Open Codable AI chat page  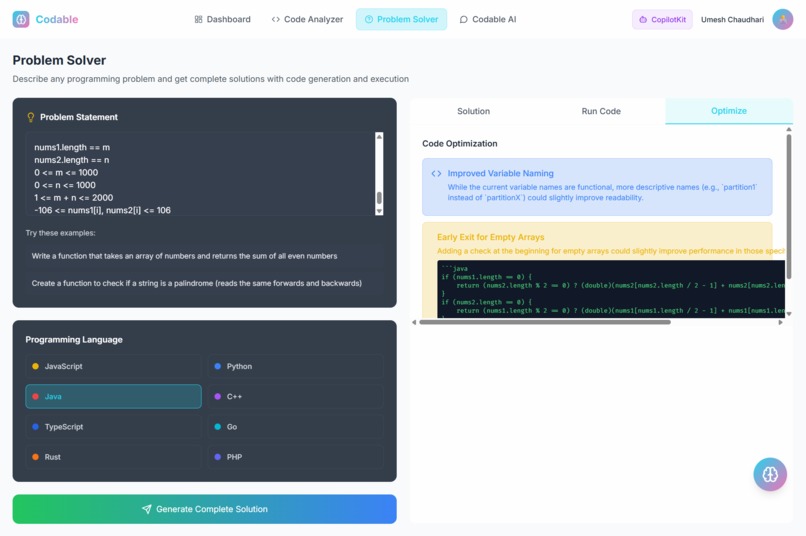(x=487, y=20)
